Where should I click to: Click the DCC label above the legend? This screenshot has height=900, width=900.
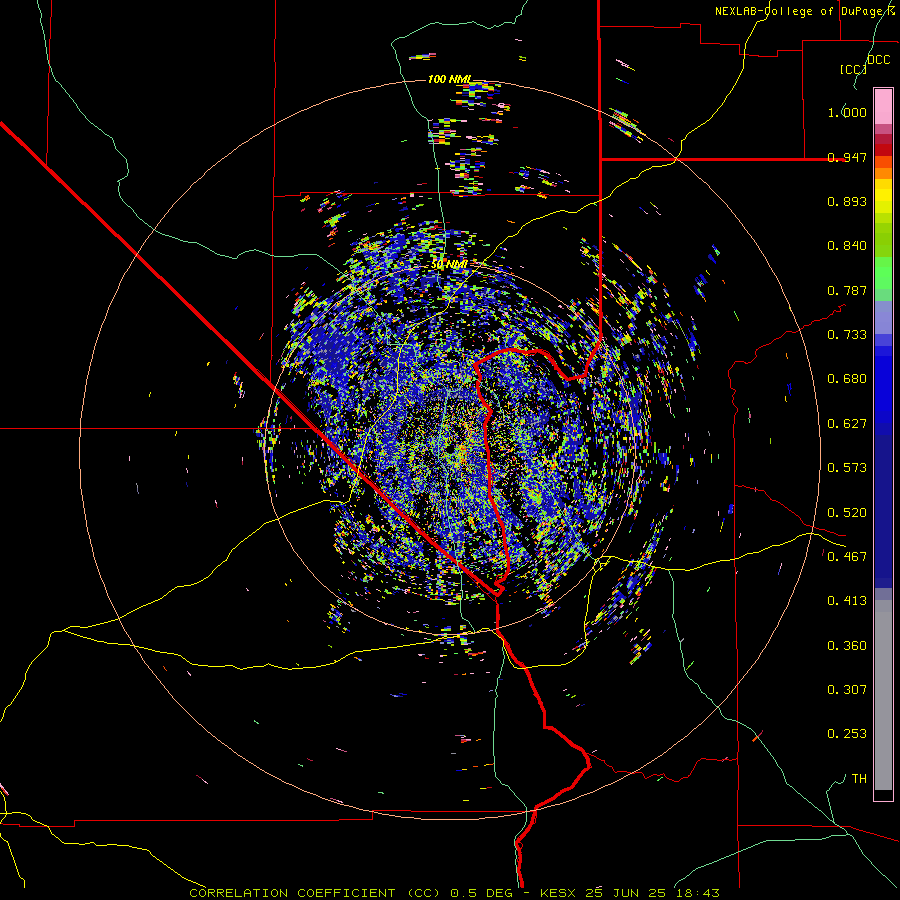pos(878,60)
